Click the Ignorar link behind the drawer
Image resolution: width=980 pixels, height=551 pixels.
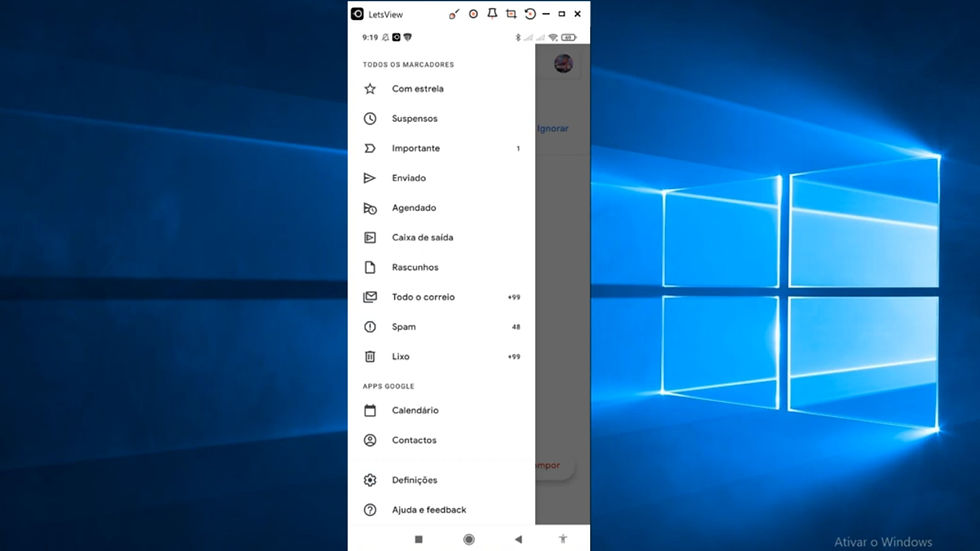(x=552, y=128)
